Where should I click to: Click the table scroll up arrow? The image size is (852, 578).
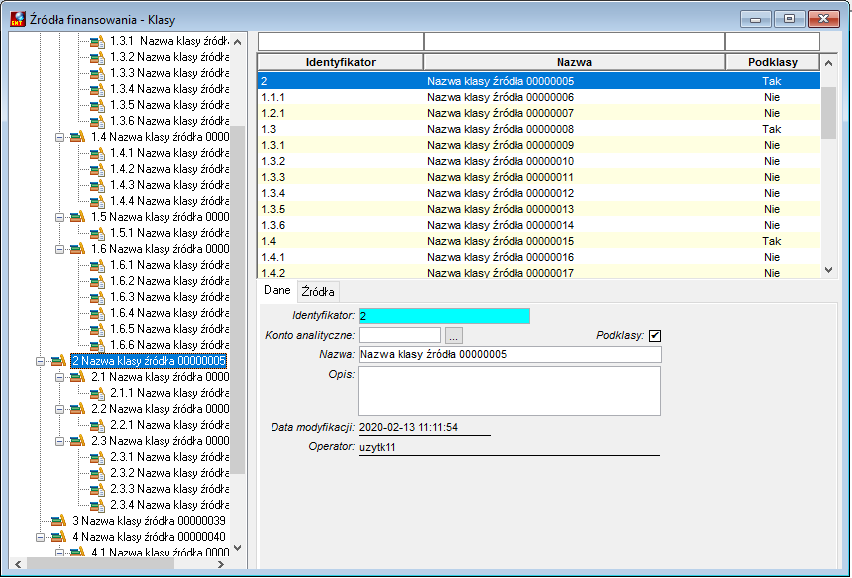click(828, 63)
